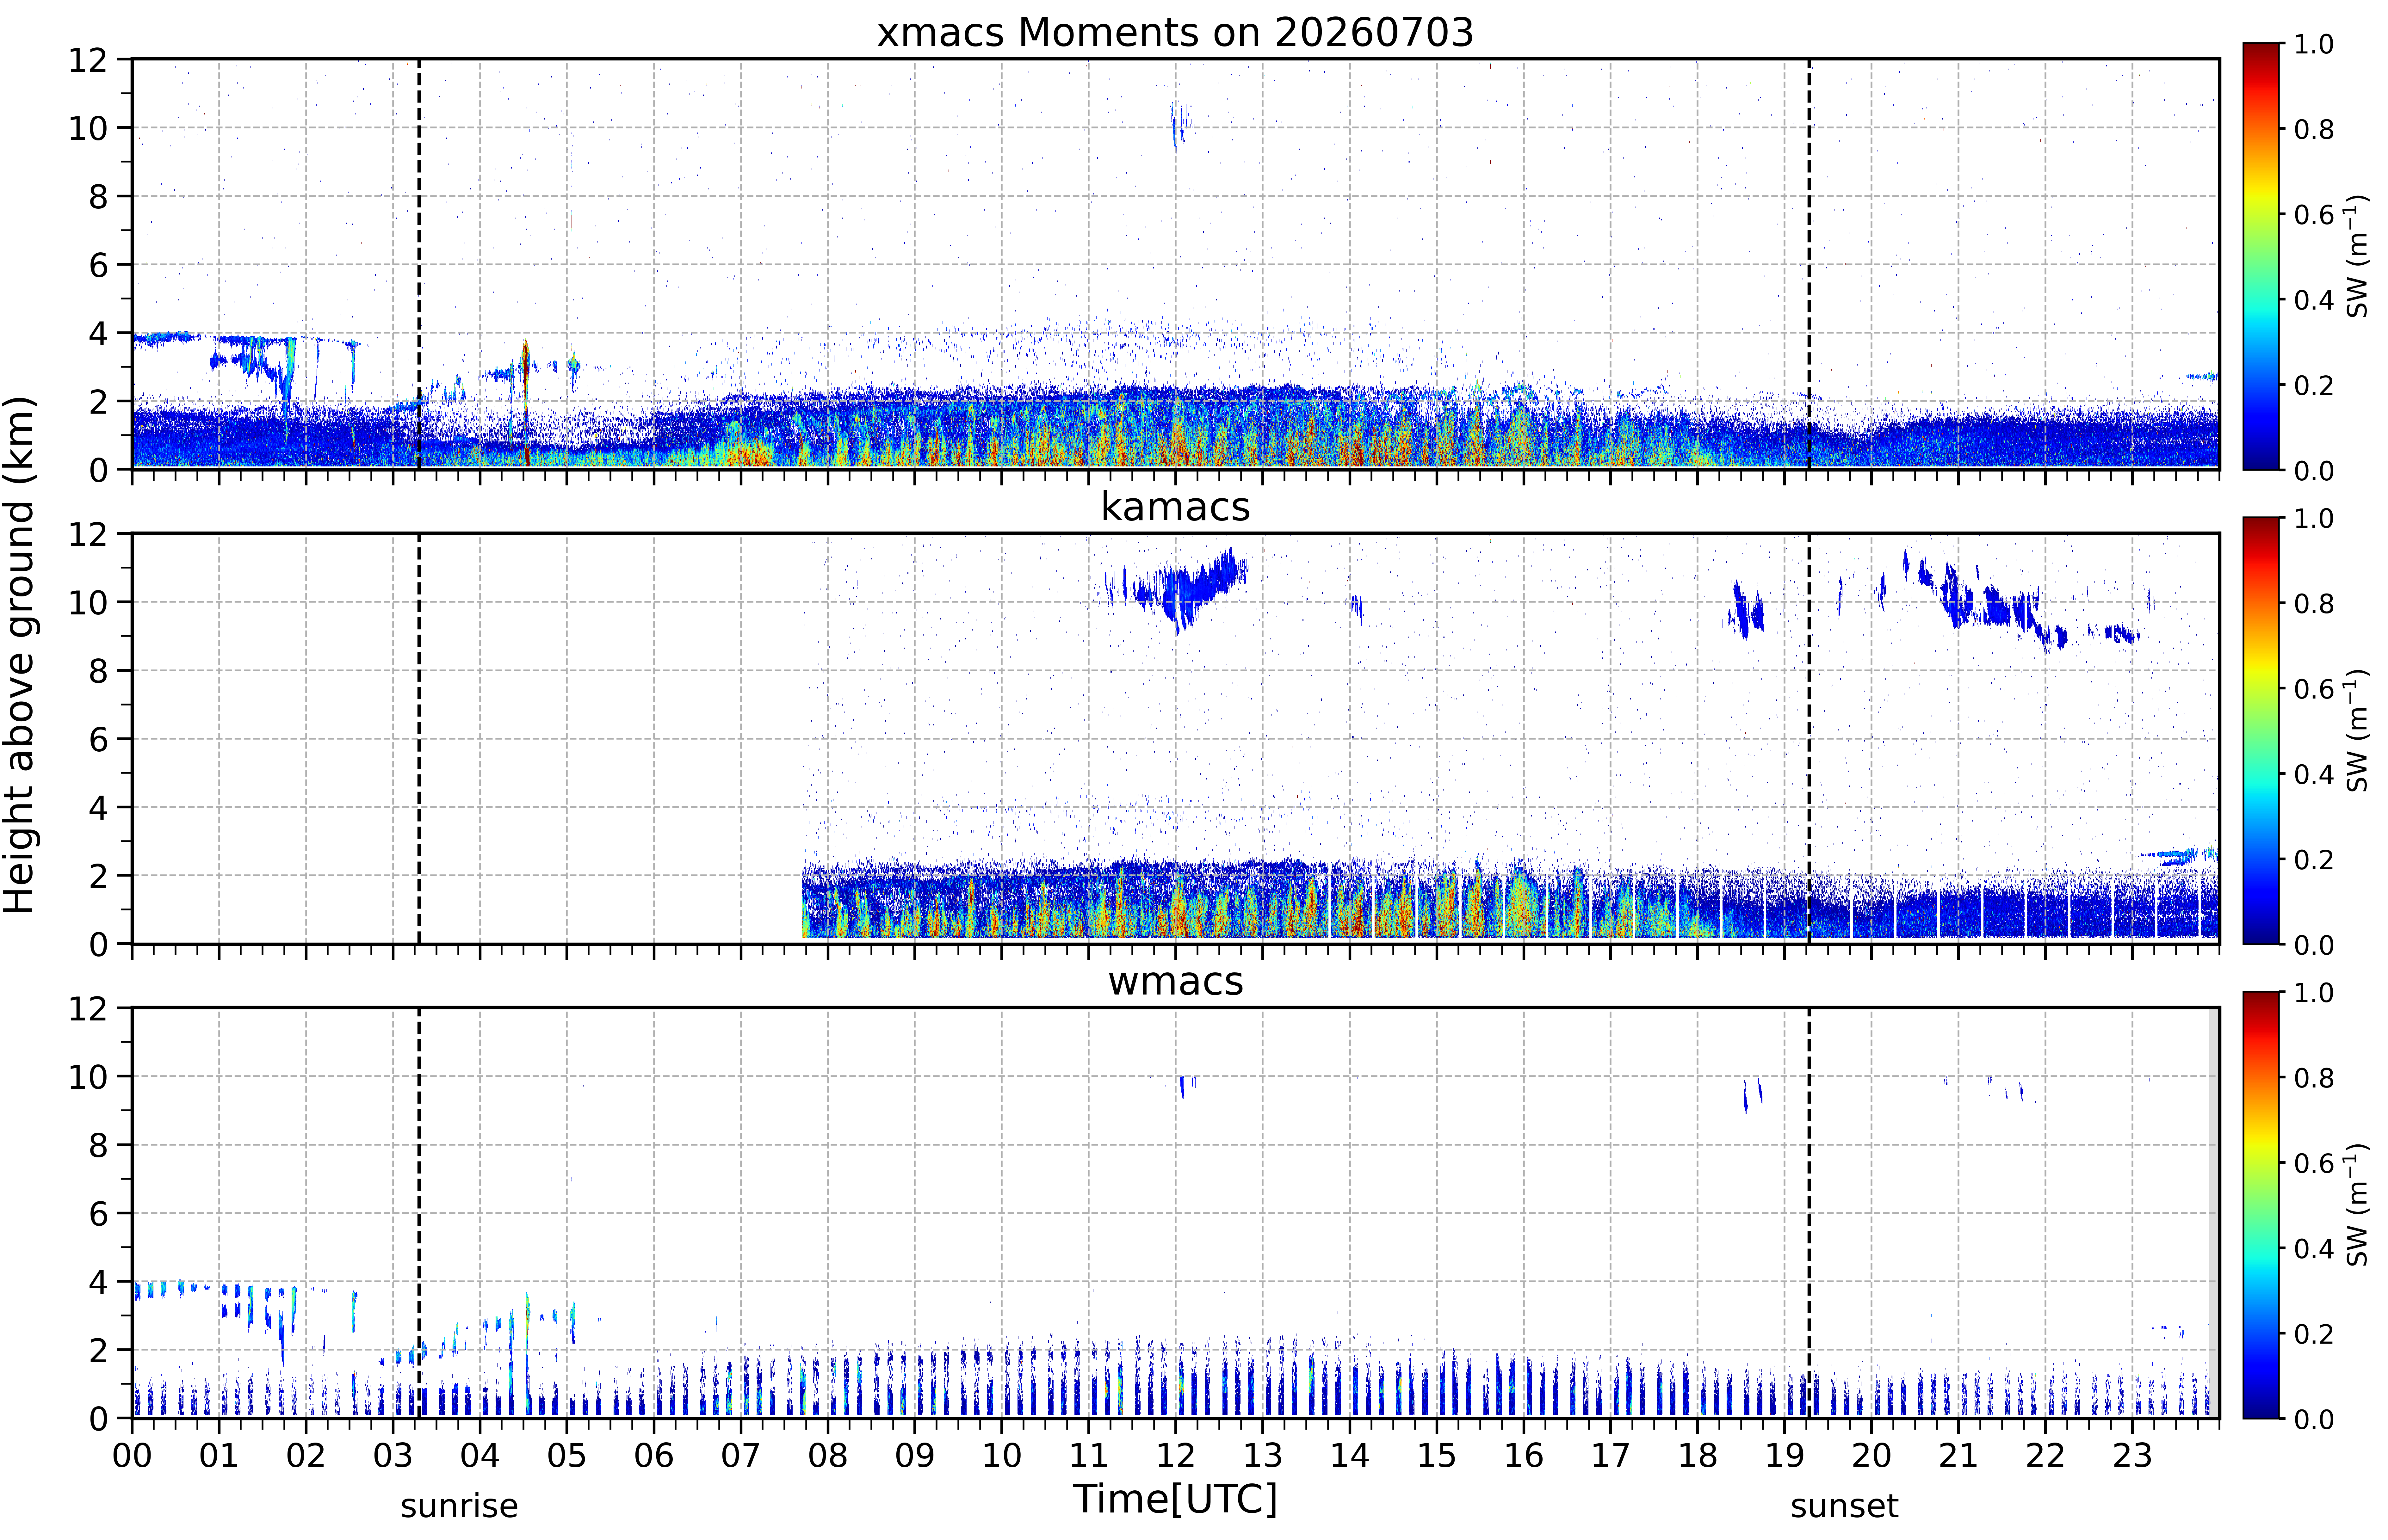This screenshot has width=2388, height=1540.
Task: Click the "6" height tick of kamacs panel
Action: point(98,739)
